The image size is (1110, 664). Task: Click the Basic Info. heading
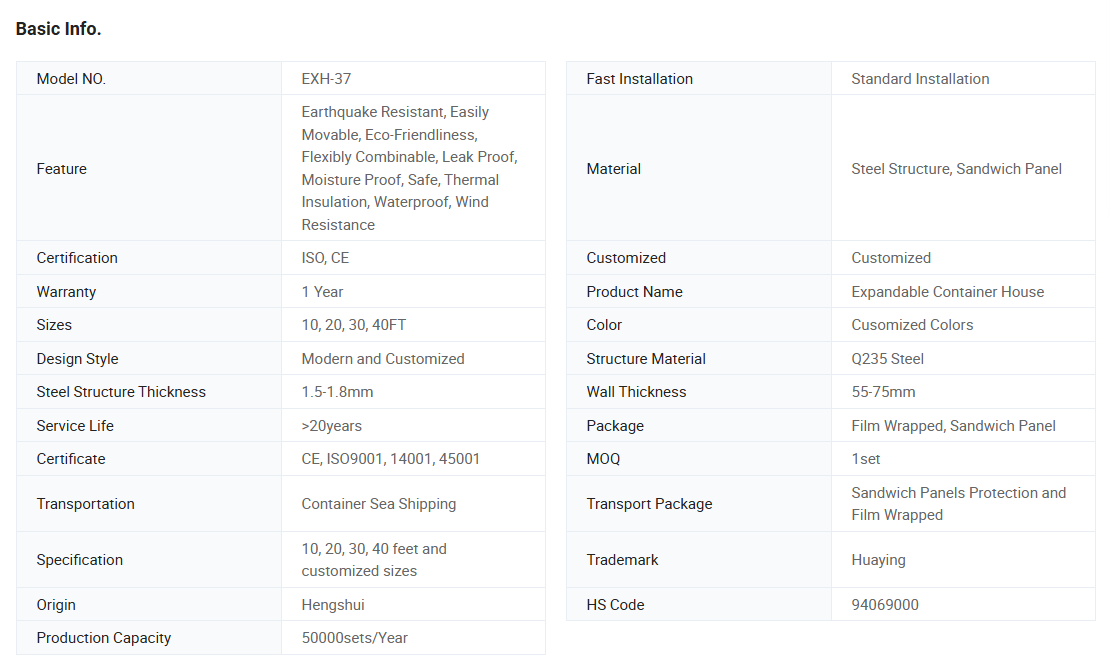(x=58, y=29)
